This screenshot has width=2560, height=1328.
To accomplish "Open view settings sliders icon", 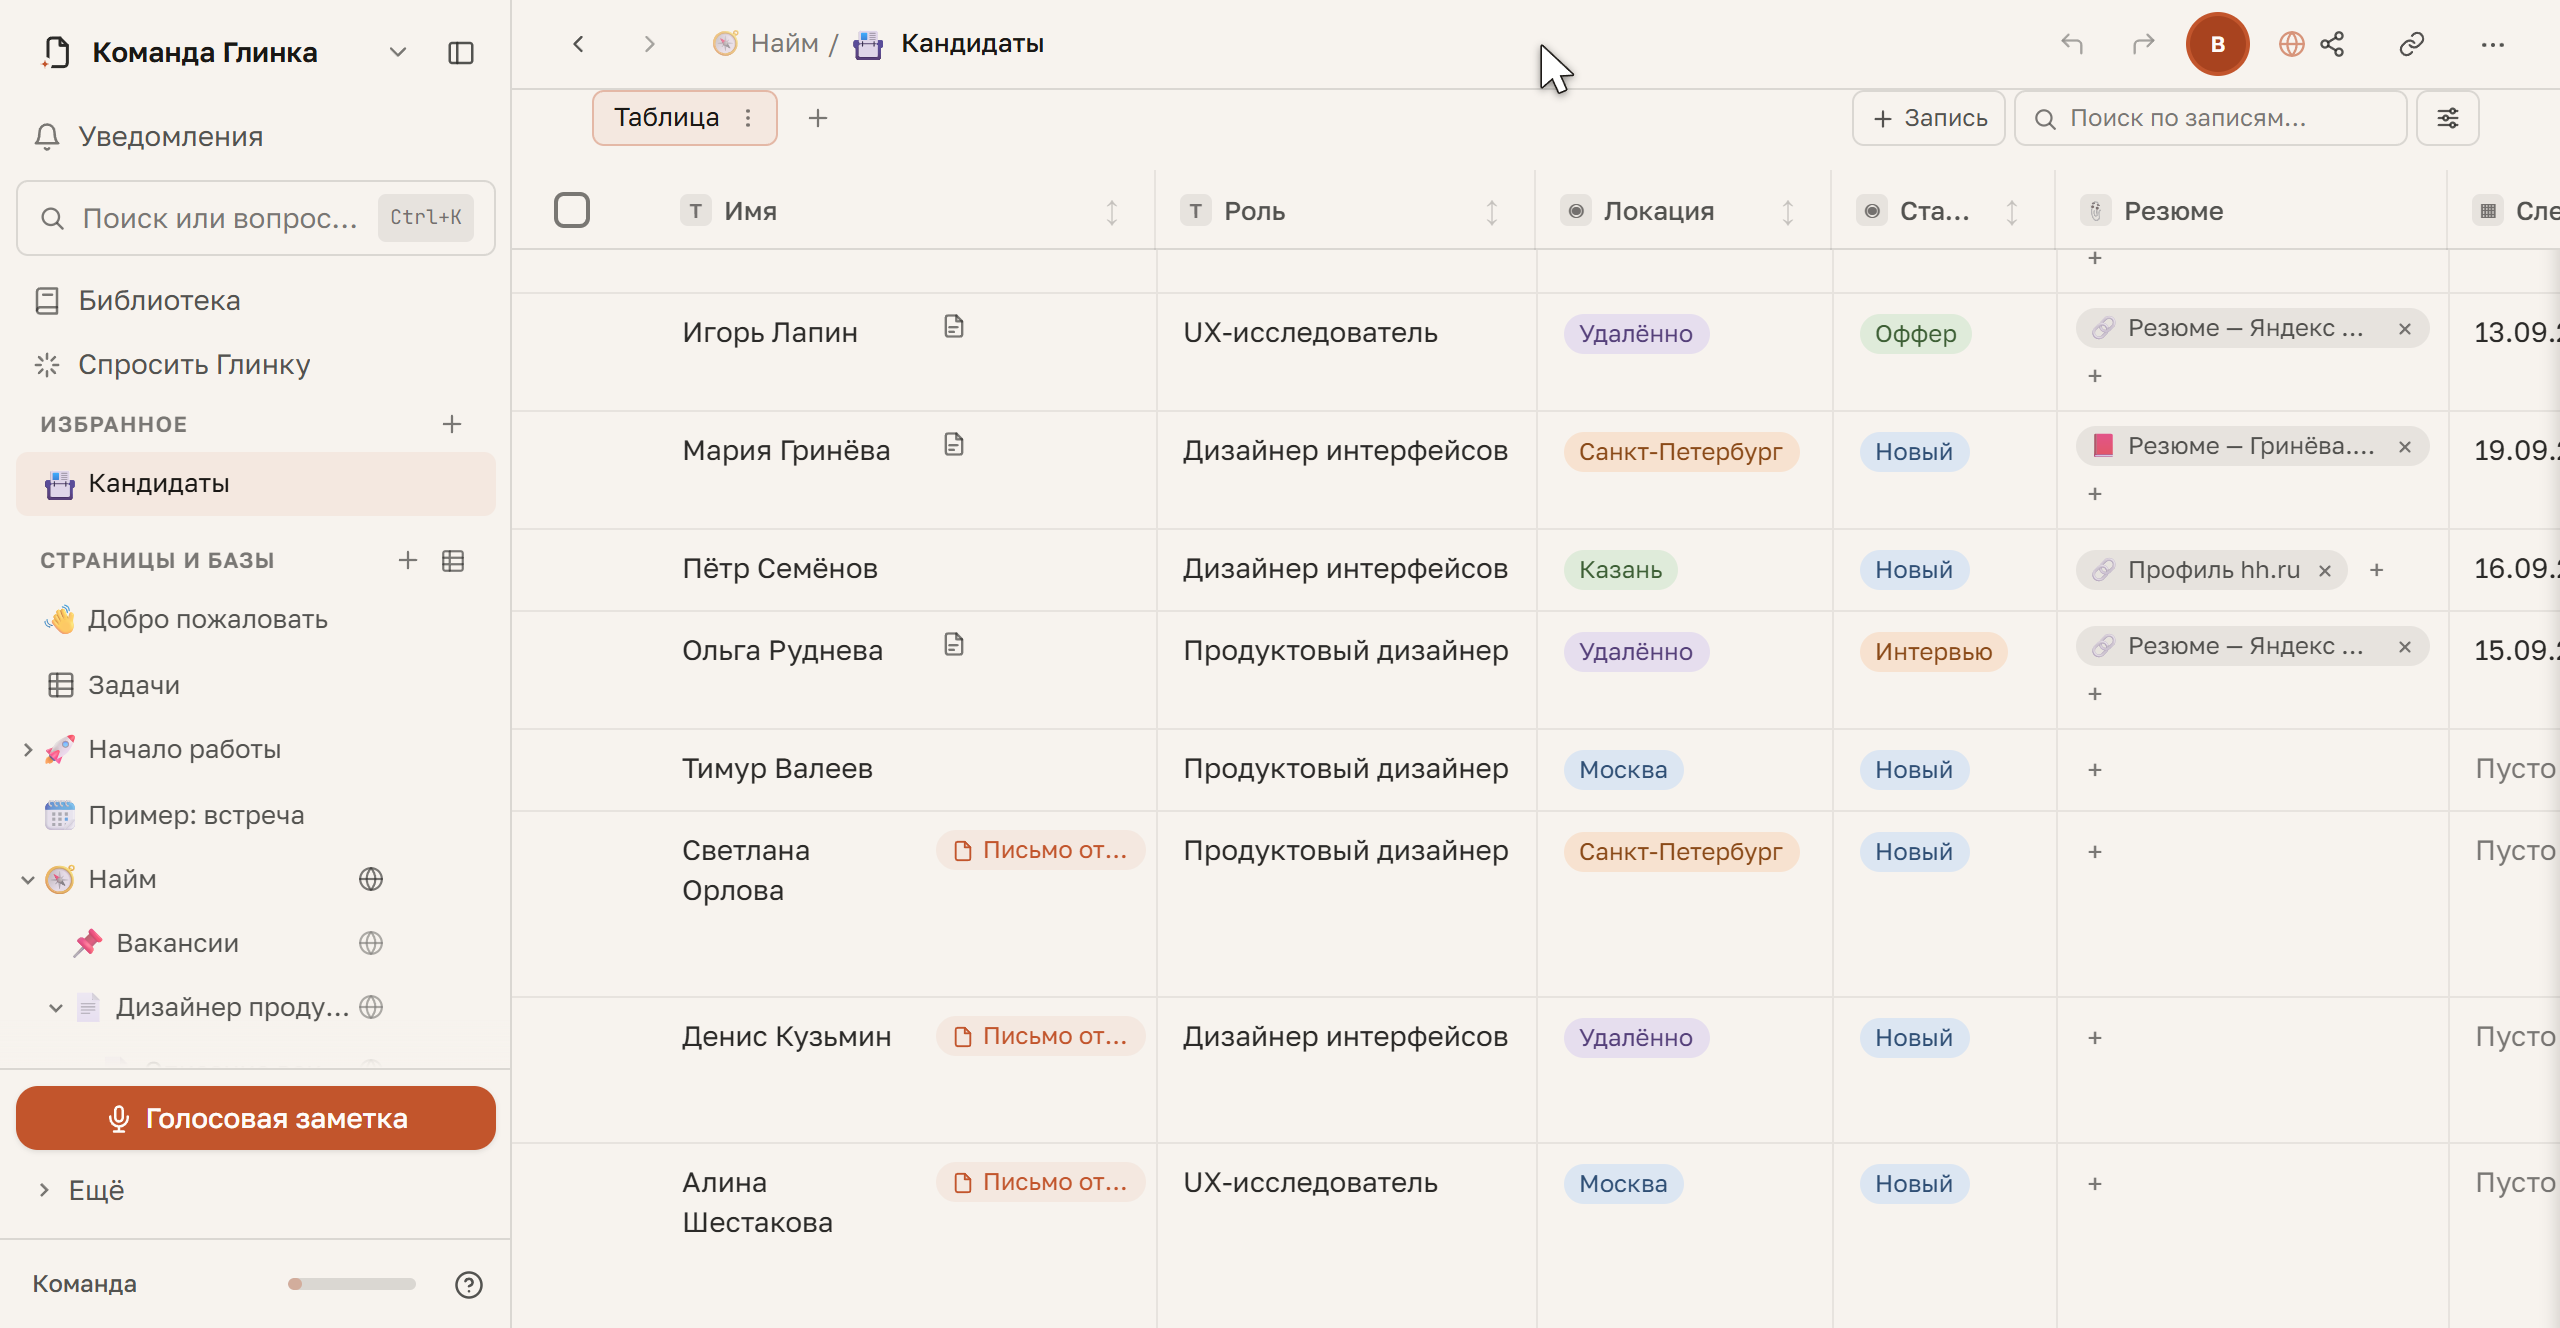I will point(2448,118).
